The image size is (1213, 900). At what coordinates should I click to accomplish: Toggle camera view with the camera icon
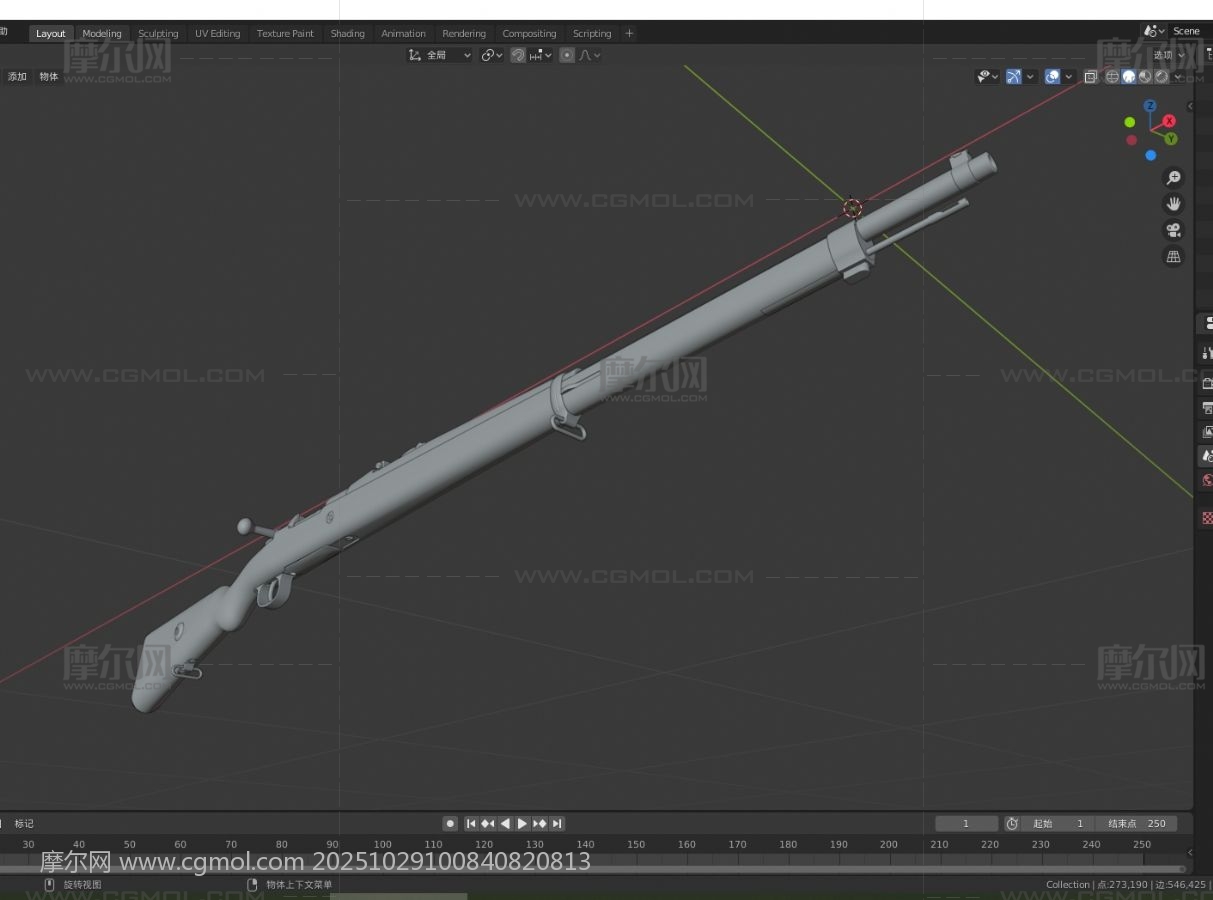(x=1173, y=230)
